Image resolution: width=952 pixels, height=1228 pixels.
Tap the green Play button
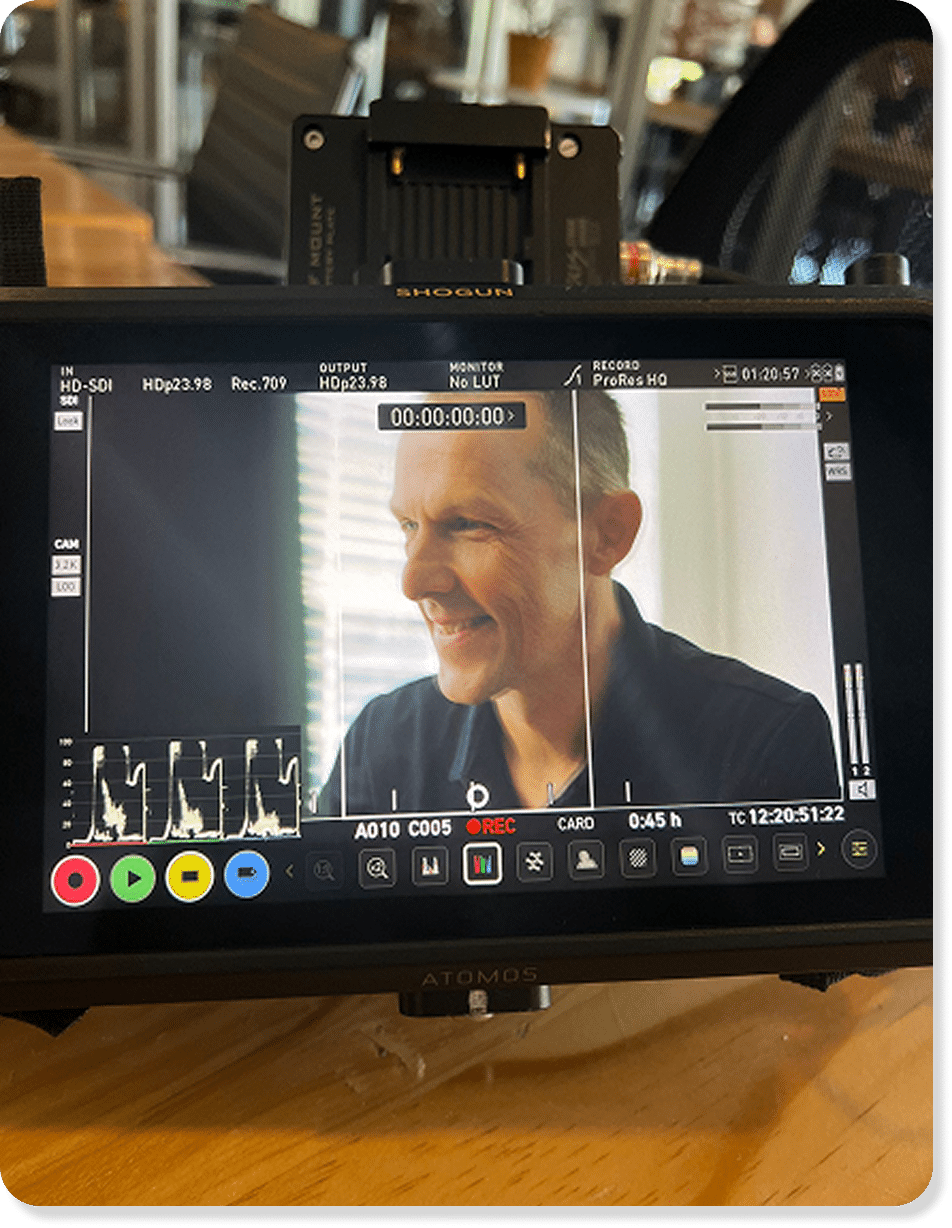click(132, 879)
